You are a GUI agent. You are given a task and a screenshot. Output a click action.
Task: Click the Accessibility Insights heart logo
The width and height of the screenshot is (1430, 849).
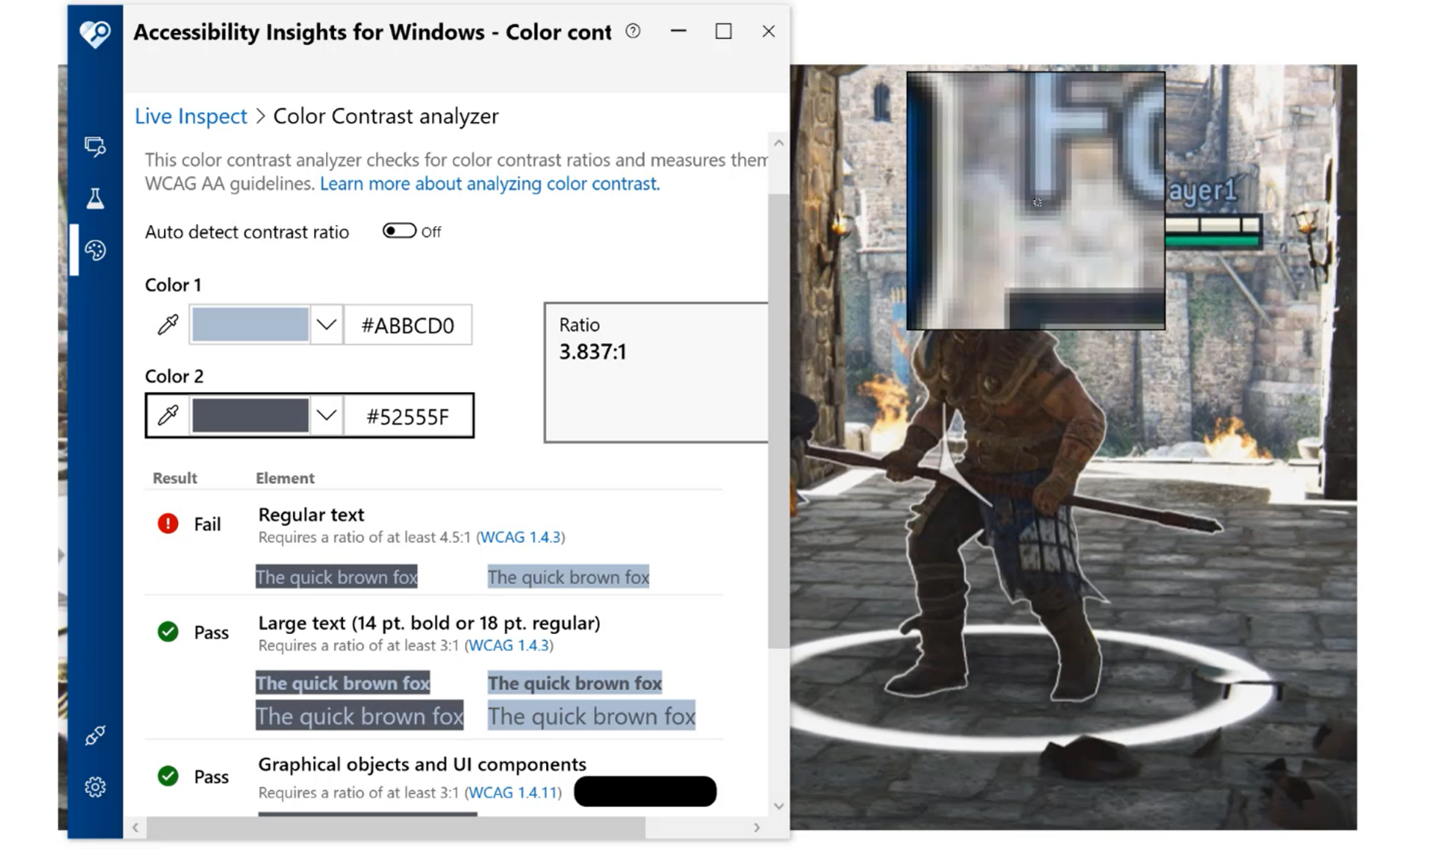click(95, 33)
